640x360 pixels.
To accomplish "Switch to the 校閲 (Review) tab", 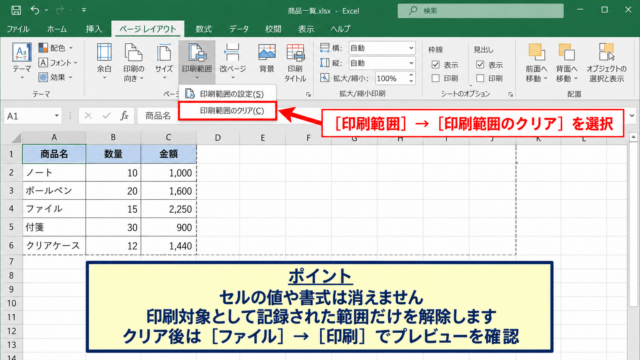I will coord(273,29).
